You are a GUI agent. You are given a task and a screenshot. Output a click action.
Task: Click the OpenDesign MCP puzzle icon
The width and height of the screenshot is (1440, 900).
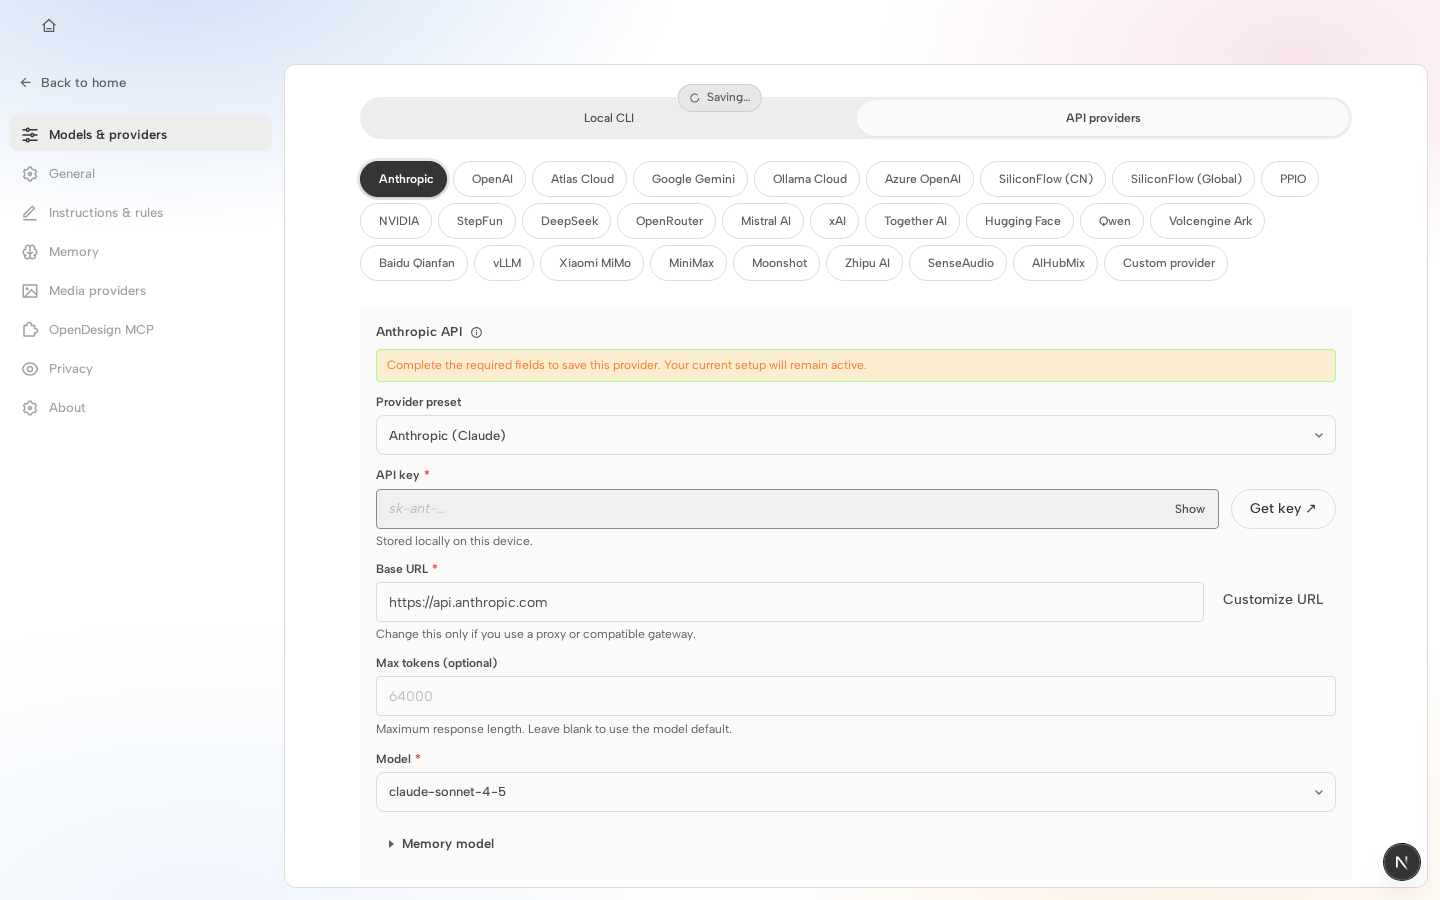(30, 330)
